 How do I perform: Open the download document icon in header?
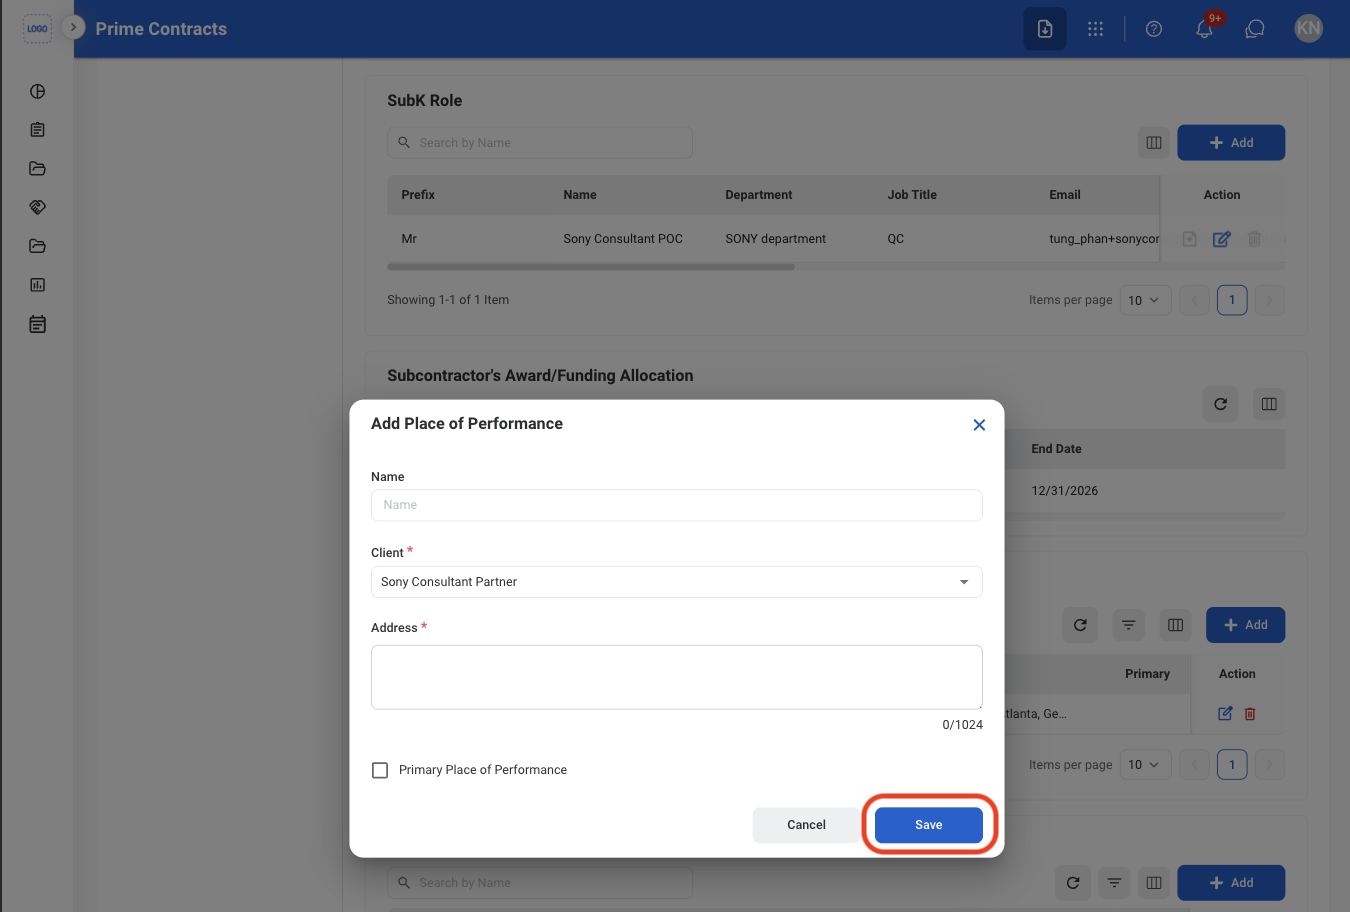1045,29
